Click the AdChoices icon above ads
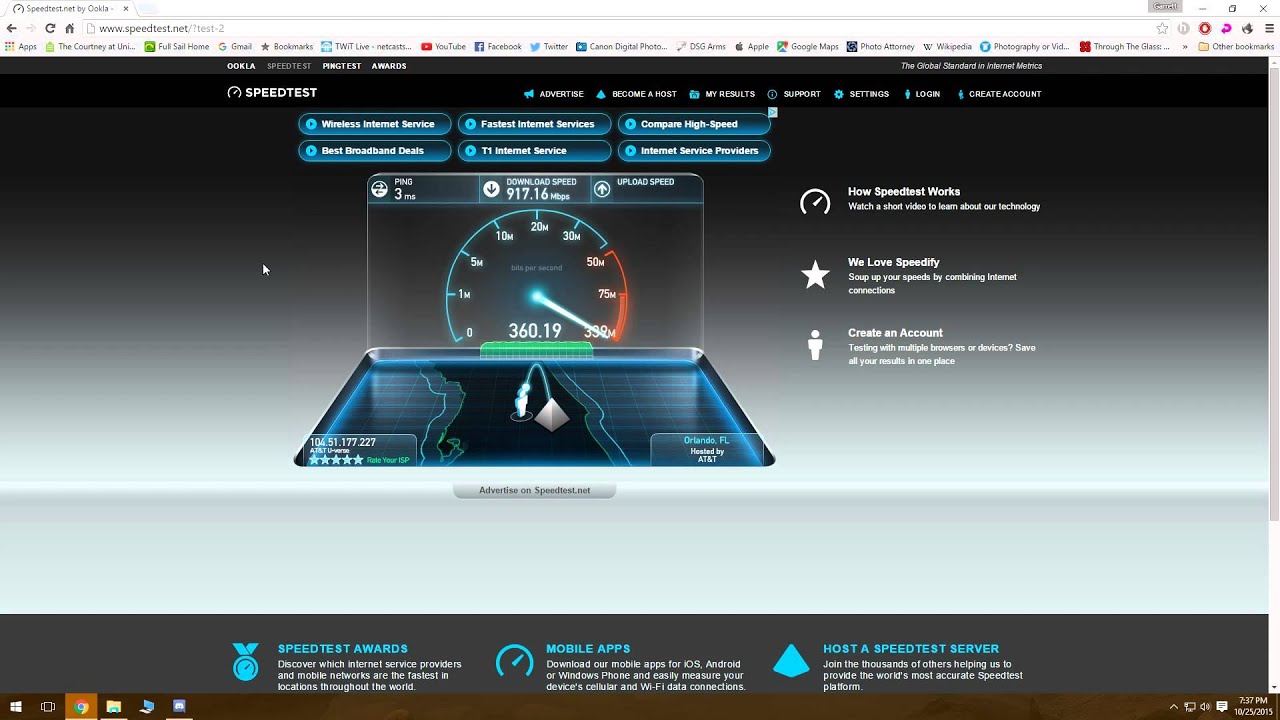This screenshot has width=1280, height=720. (x=772, y=112)
